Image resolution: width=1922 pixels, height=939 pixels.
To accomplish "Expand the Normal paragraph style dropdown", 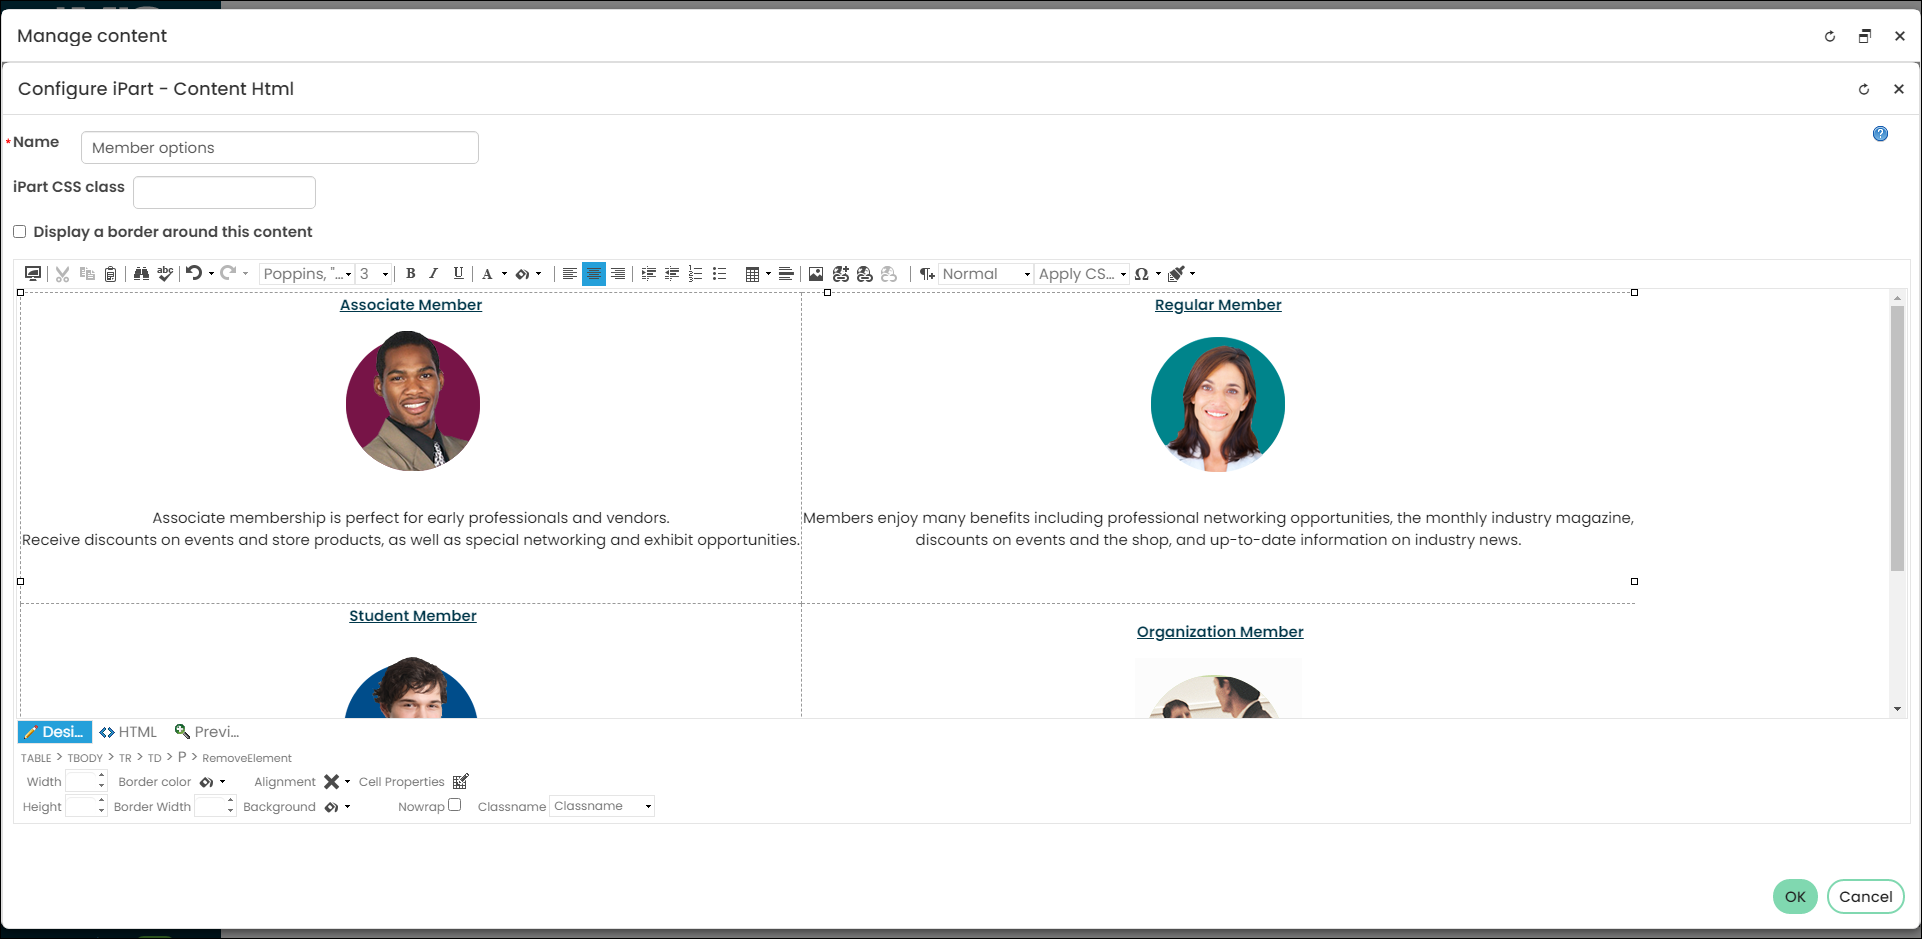I will (x=985, y=274).
